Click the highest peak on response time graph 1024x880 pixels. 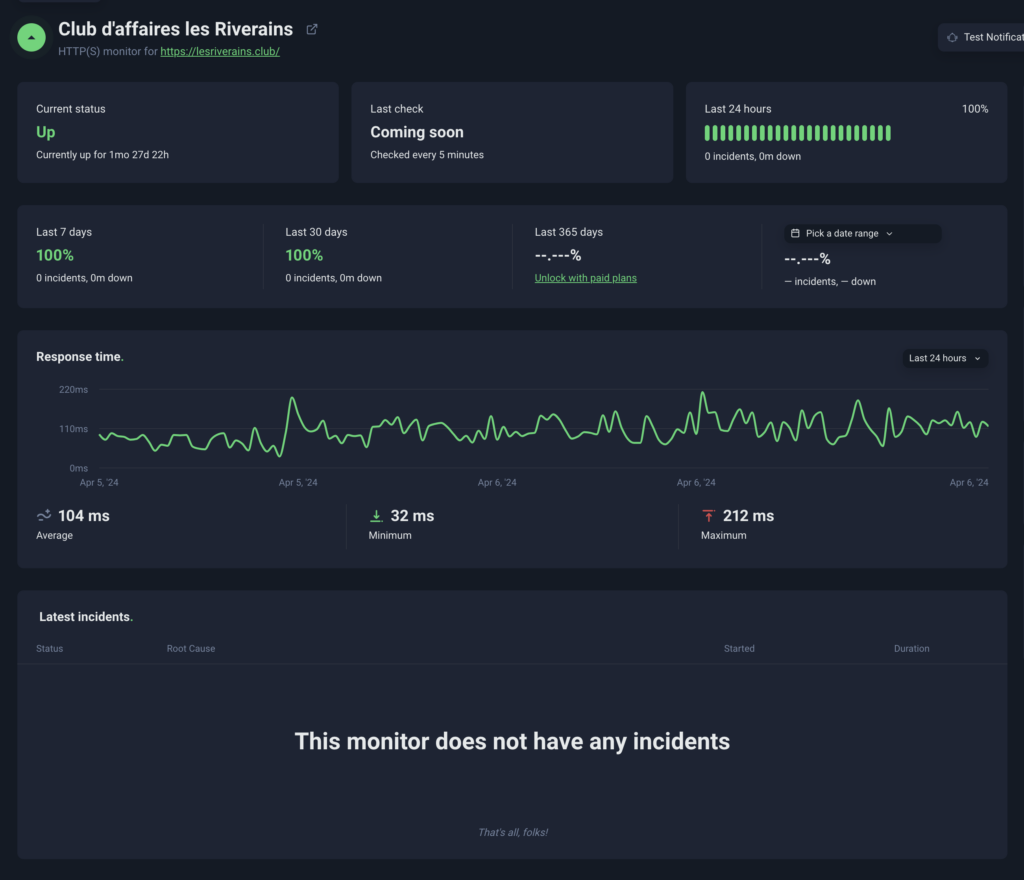[703, 393]
